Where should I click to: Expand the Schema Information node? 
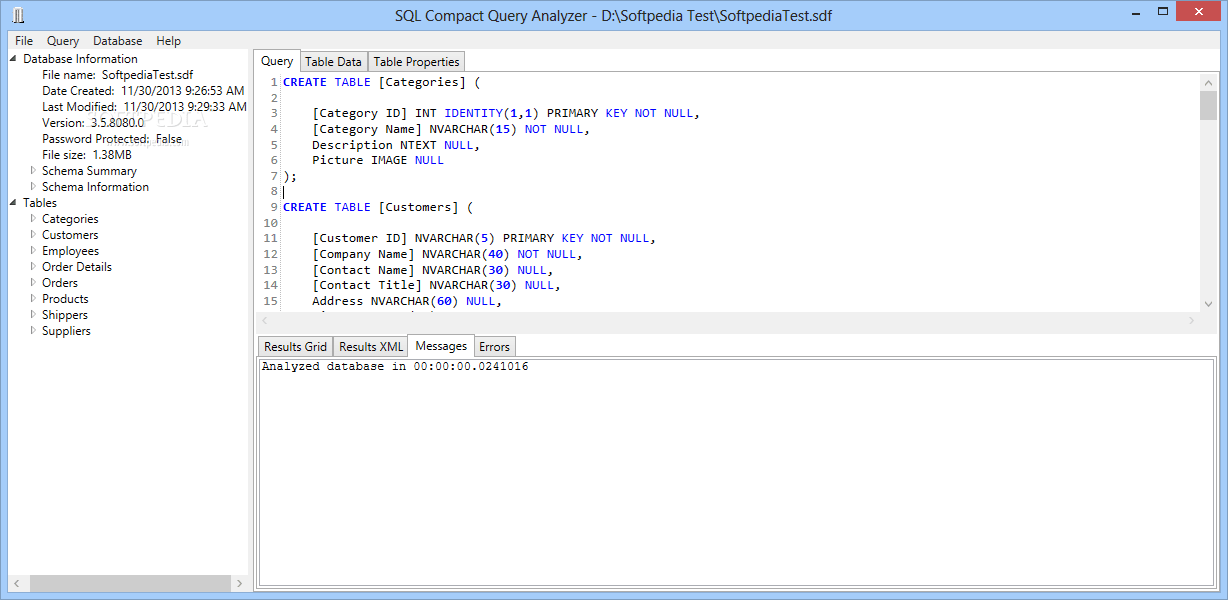[x=33, y=187]
